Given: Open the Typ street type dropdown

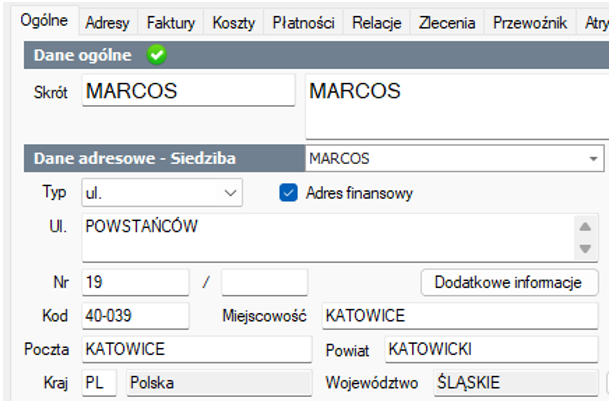Looking at the screenshot, I should [230, 191].
